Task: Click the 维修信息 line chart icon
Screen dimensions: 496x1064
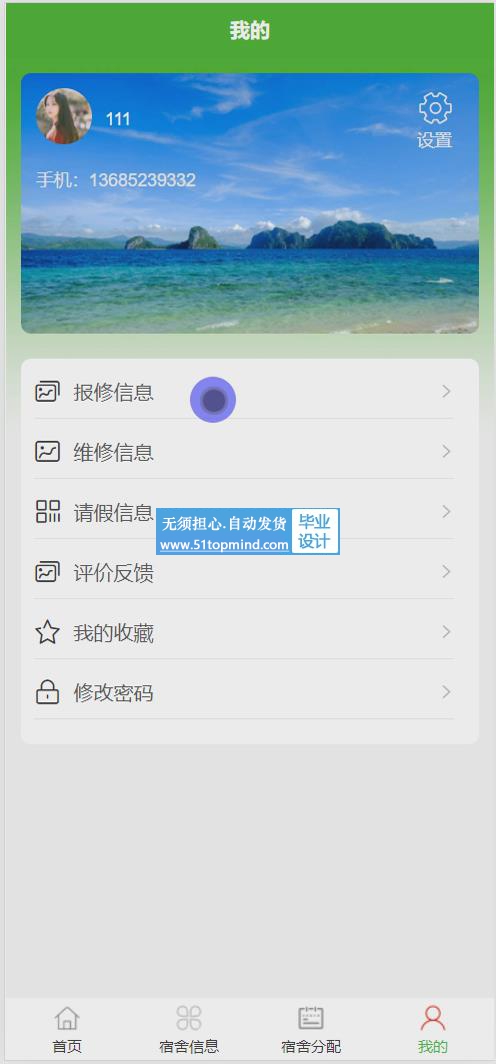Action: point(47,452)
